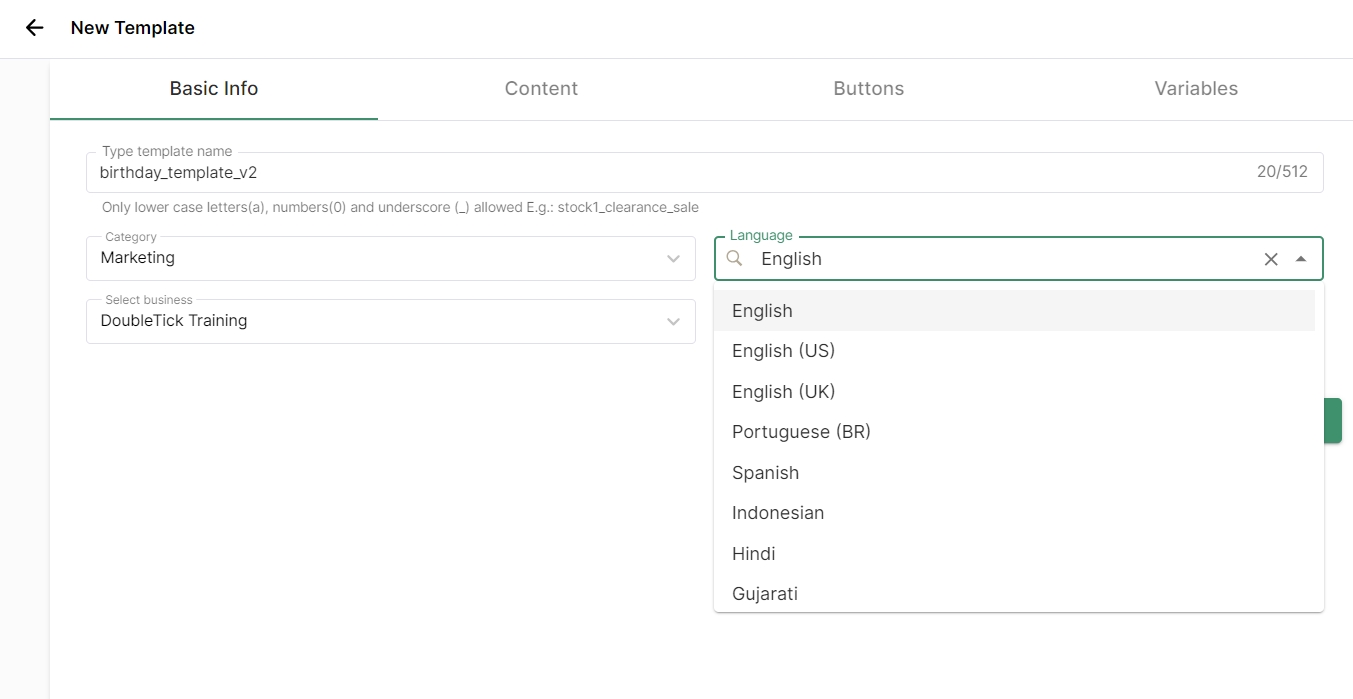This screenshot has width=1353, height=699.
Task: Expand the Select business dropdown chevron
Action: [x=673, y=322]
